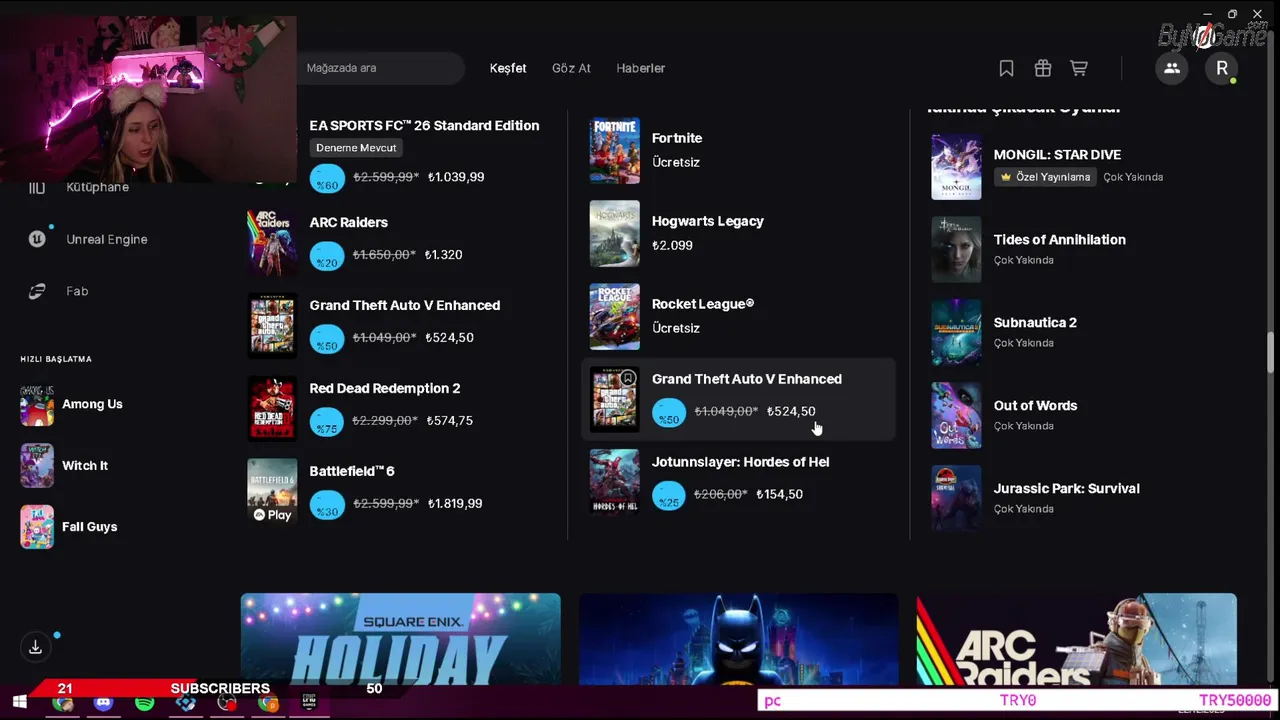The height and width of the screenshot is (720, 1280).
Task: Click the ₺574,75 Red Dead Redemption 2 price
Action: [x=449, y=420]
